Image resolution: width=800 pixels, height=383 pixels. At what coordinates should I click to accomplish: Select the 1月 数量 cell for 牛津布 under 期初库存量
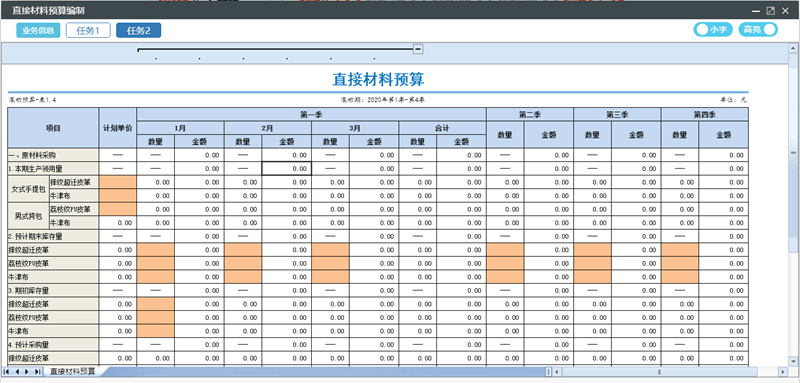(156, 331)
